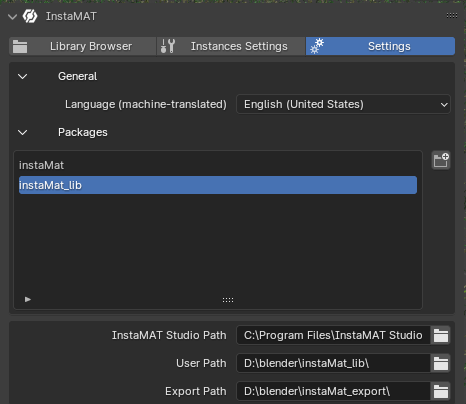Click the add package folder icon
Screen dimensions: 466x404
coord(441,160)
